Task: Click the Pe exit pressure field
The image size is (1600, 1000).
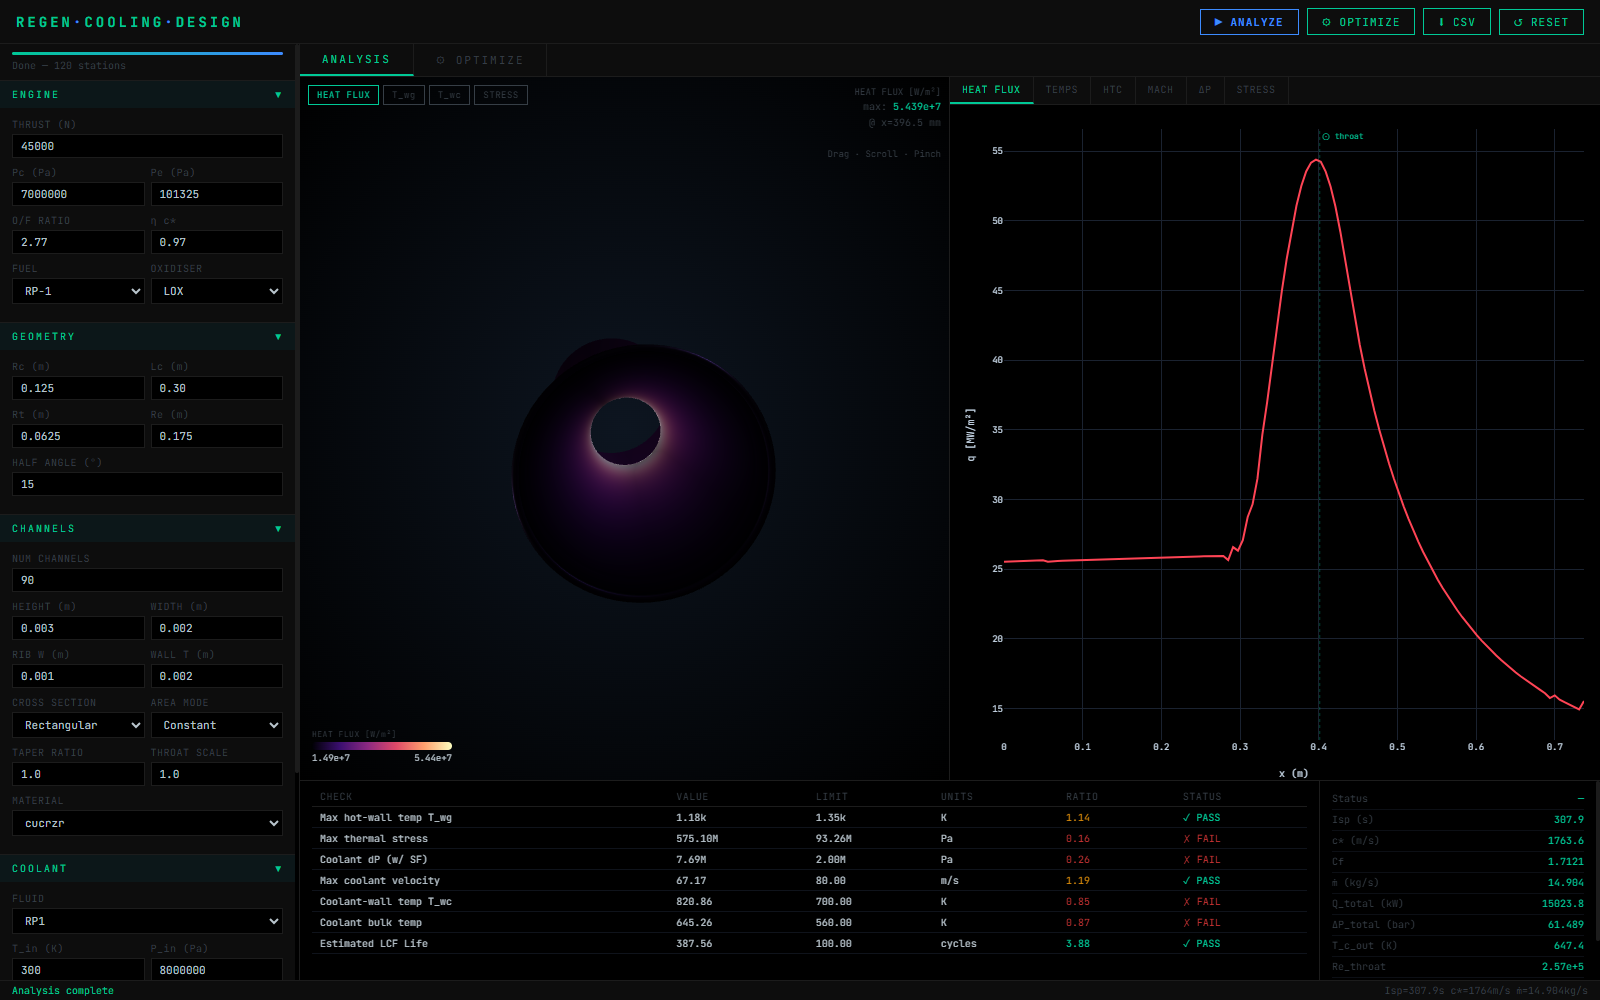Action: (x=217, y=194)
